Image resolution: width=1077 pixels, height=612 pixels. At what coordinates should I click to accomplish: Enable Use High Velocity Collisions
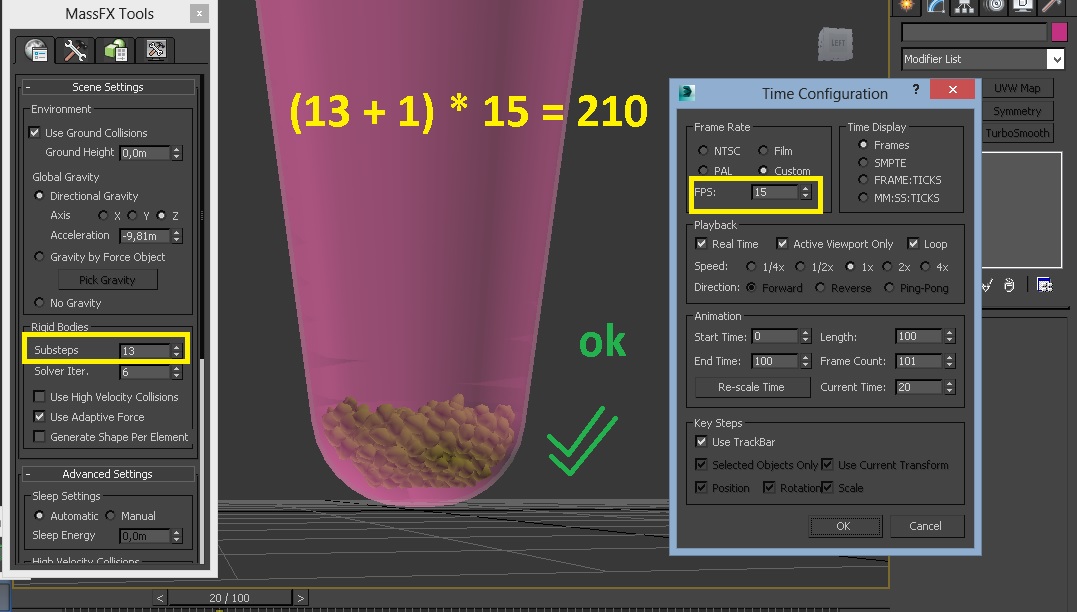point(40,396)
